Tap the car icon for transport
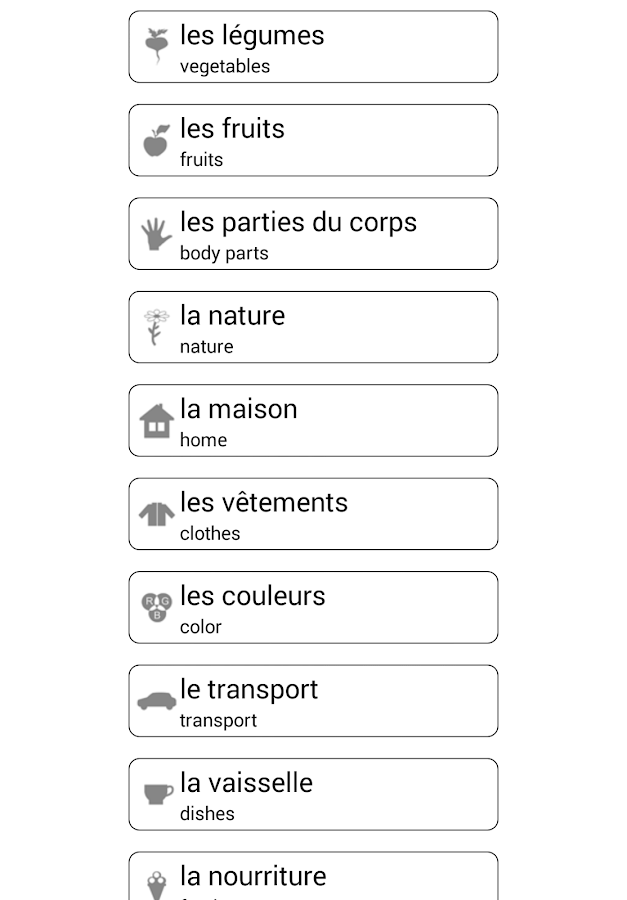Viewport: 627px width, 900px height. point(157,701)
